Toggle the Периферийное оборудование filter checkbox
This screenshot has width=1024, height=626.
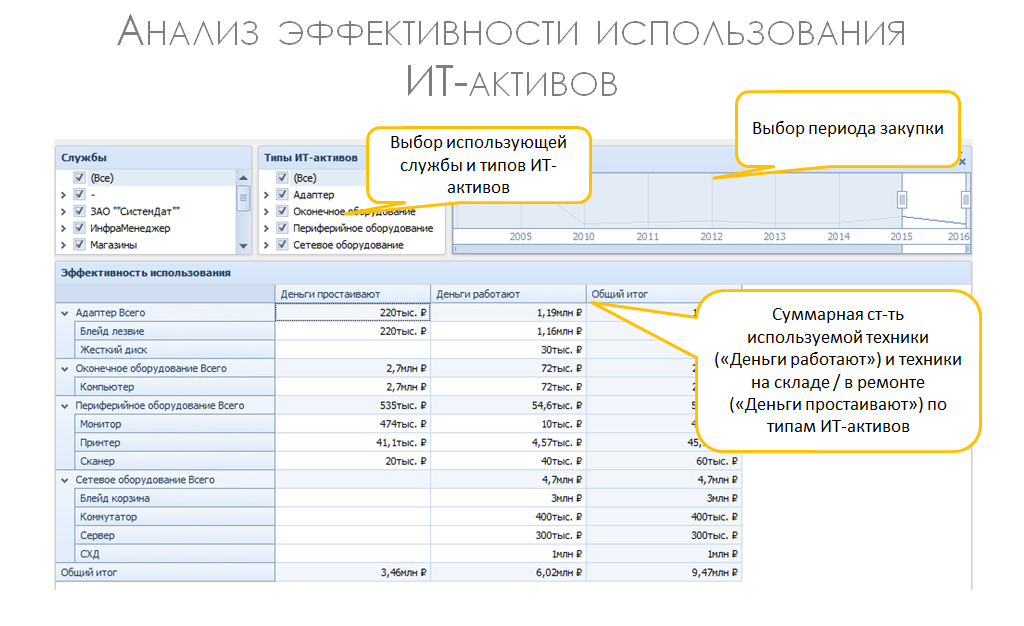pyautogui.click(x=282, y=228)
